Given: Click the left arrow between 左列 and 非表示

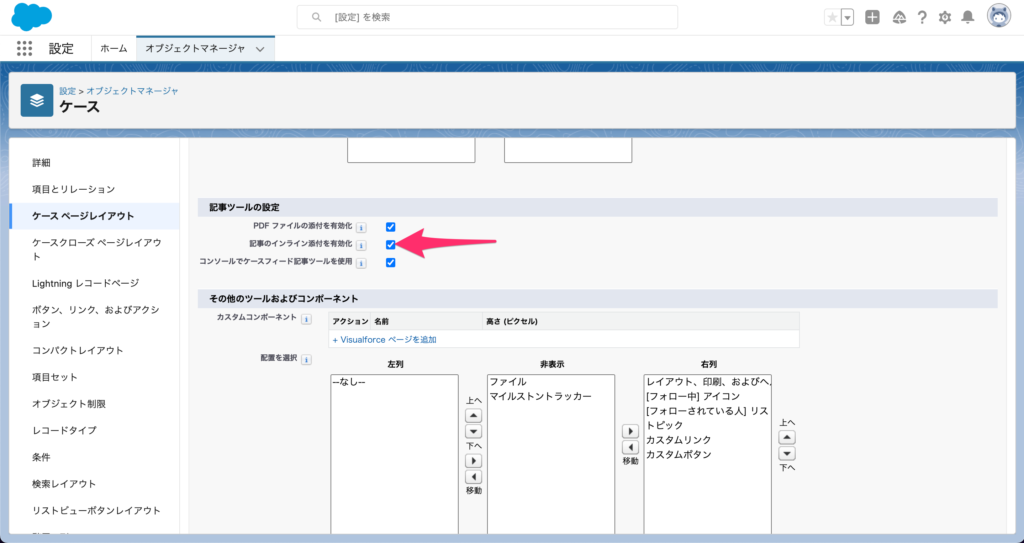Looking at the screenshot, I should pos(473,477).
